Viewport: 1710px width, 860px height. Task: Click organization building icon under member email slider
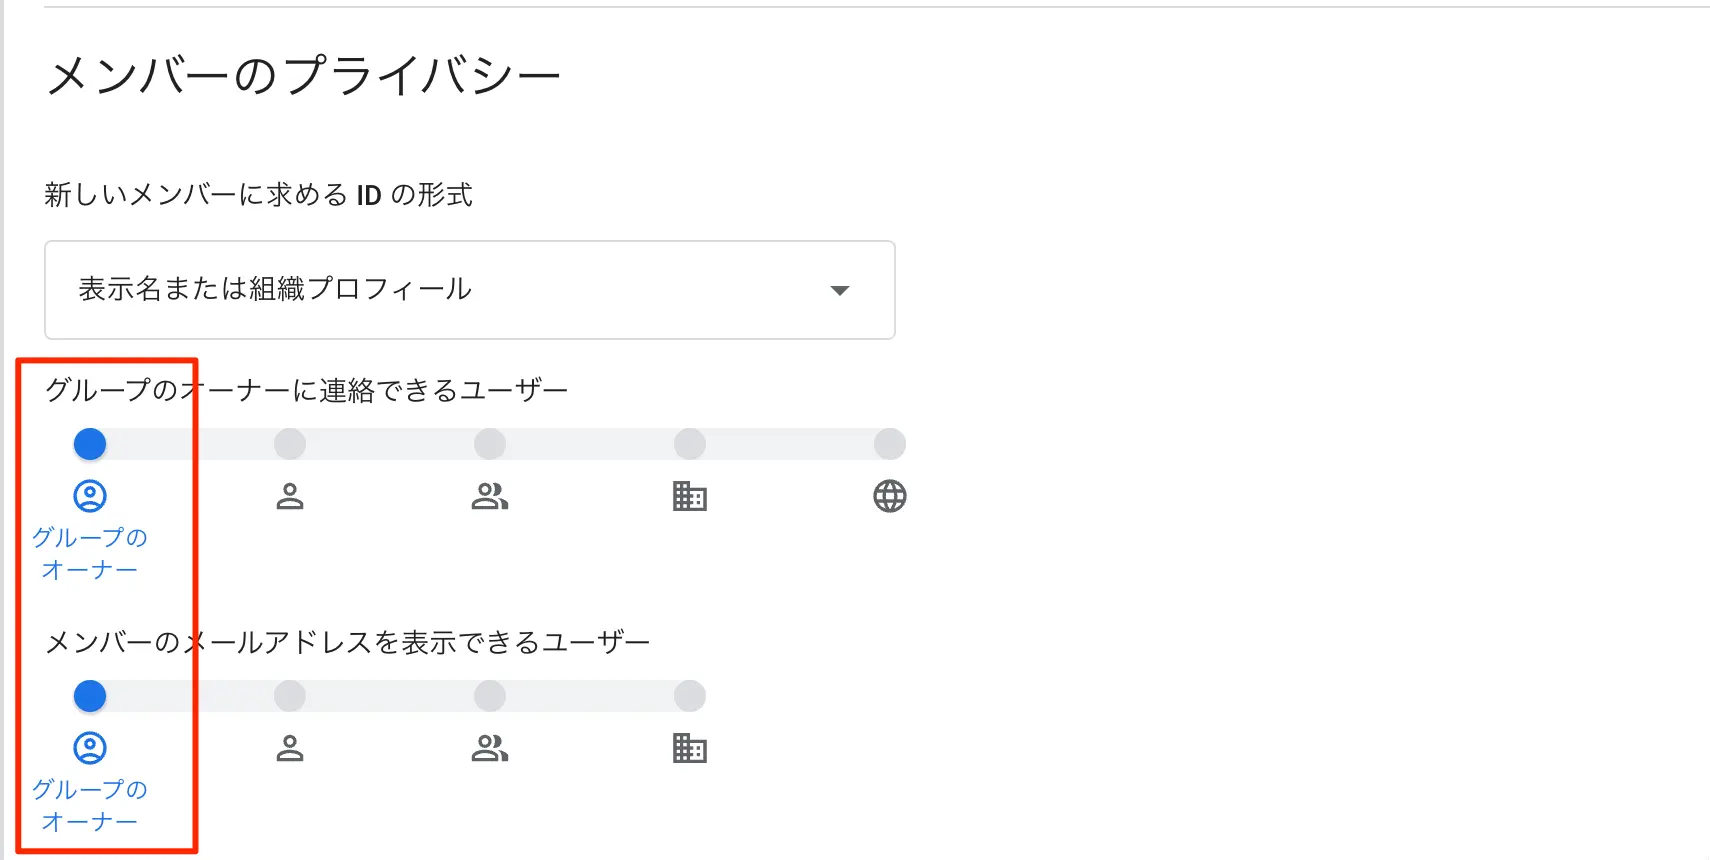690,748
